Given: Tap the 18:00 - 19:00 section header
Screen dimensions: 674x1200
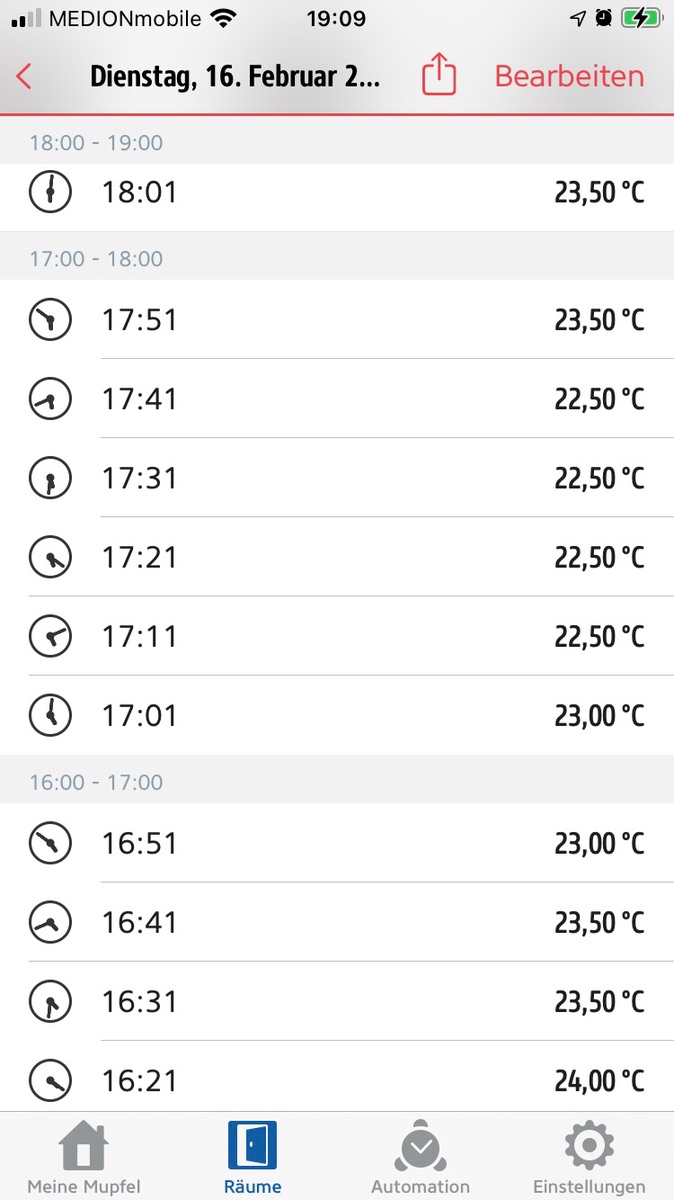Looking at the screenshot, I should 96,143.
